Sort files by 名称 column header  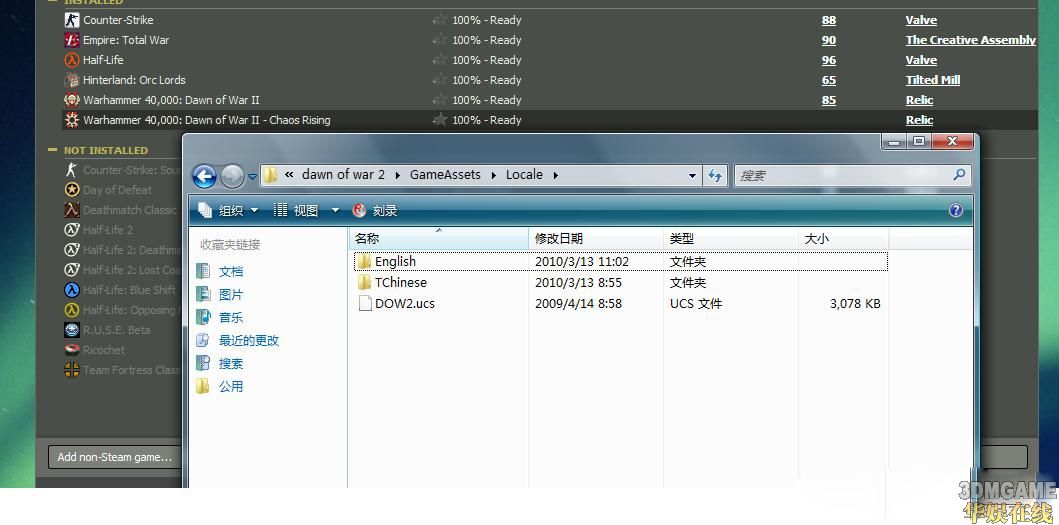pyautogui.click(x=438, y=239)
